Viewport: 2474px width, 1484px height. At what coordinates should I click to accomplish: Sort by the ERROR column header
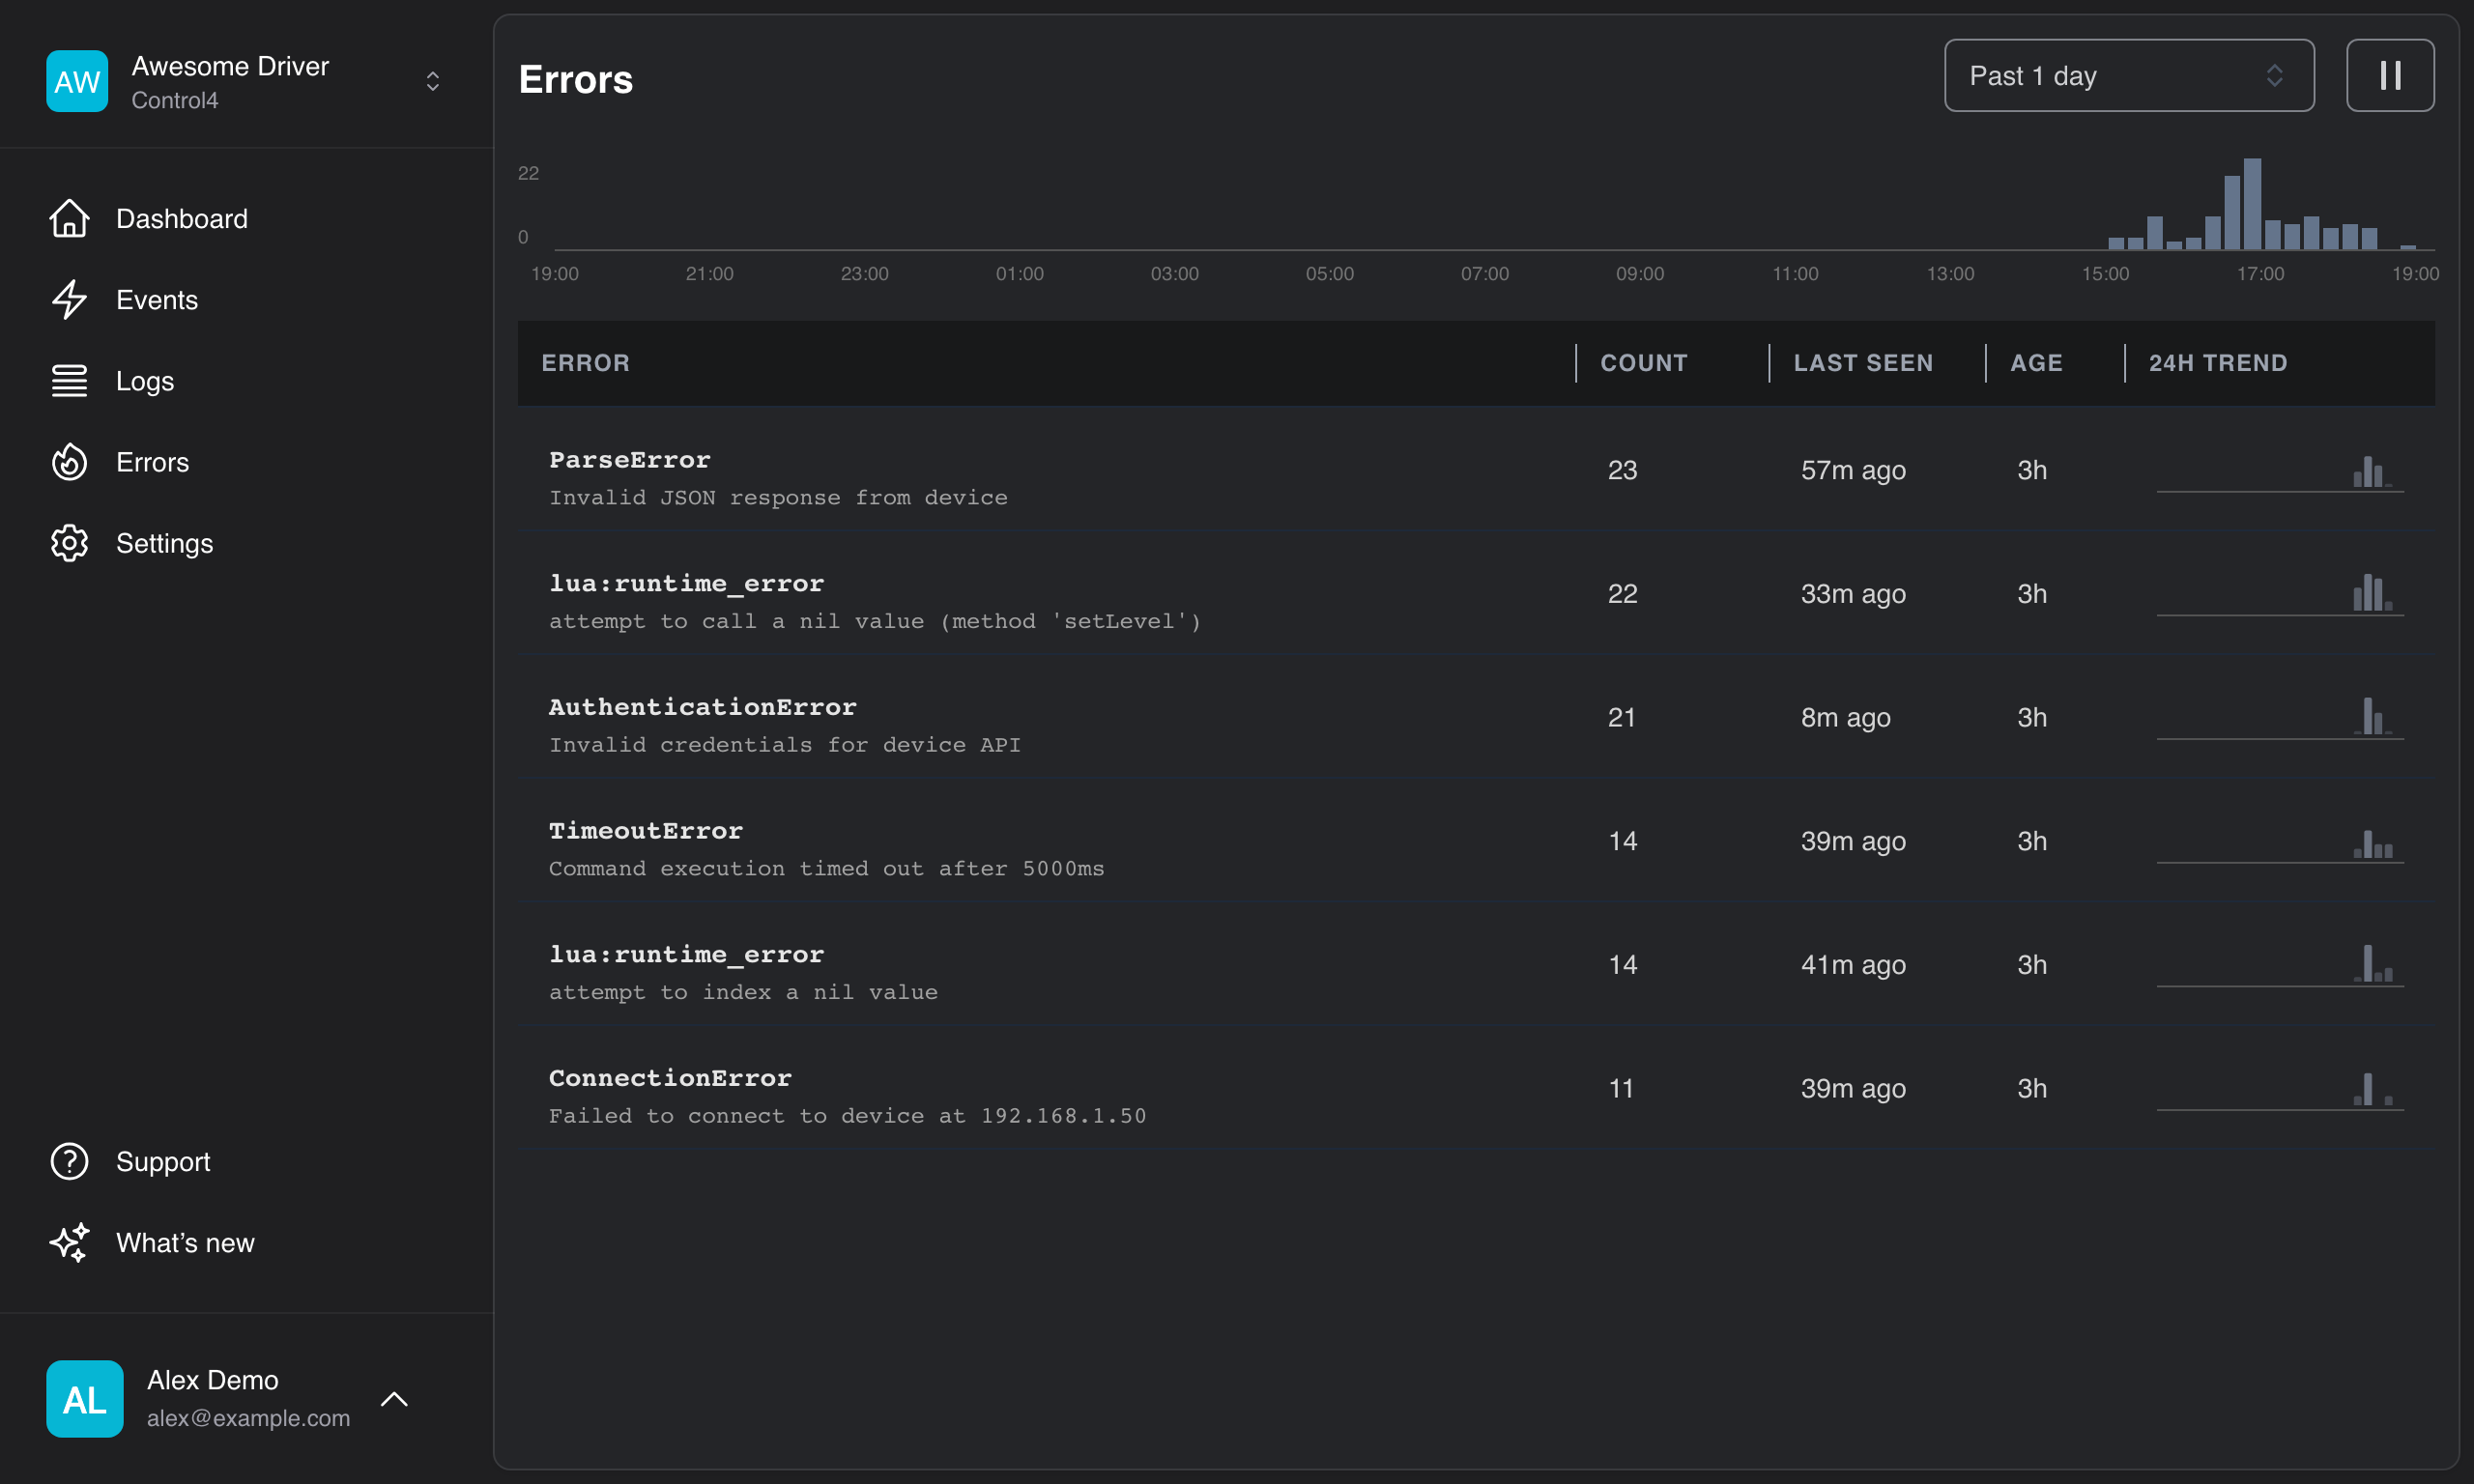pos(585,362)
